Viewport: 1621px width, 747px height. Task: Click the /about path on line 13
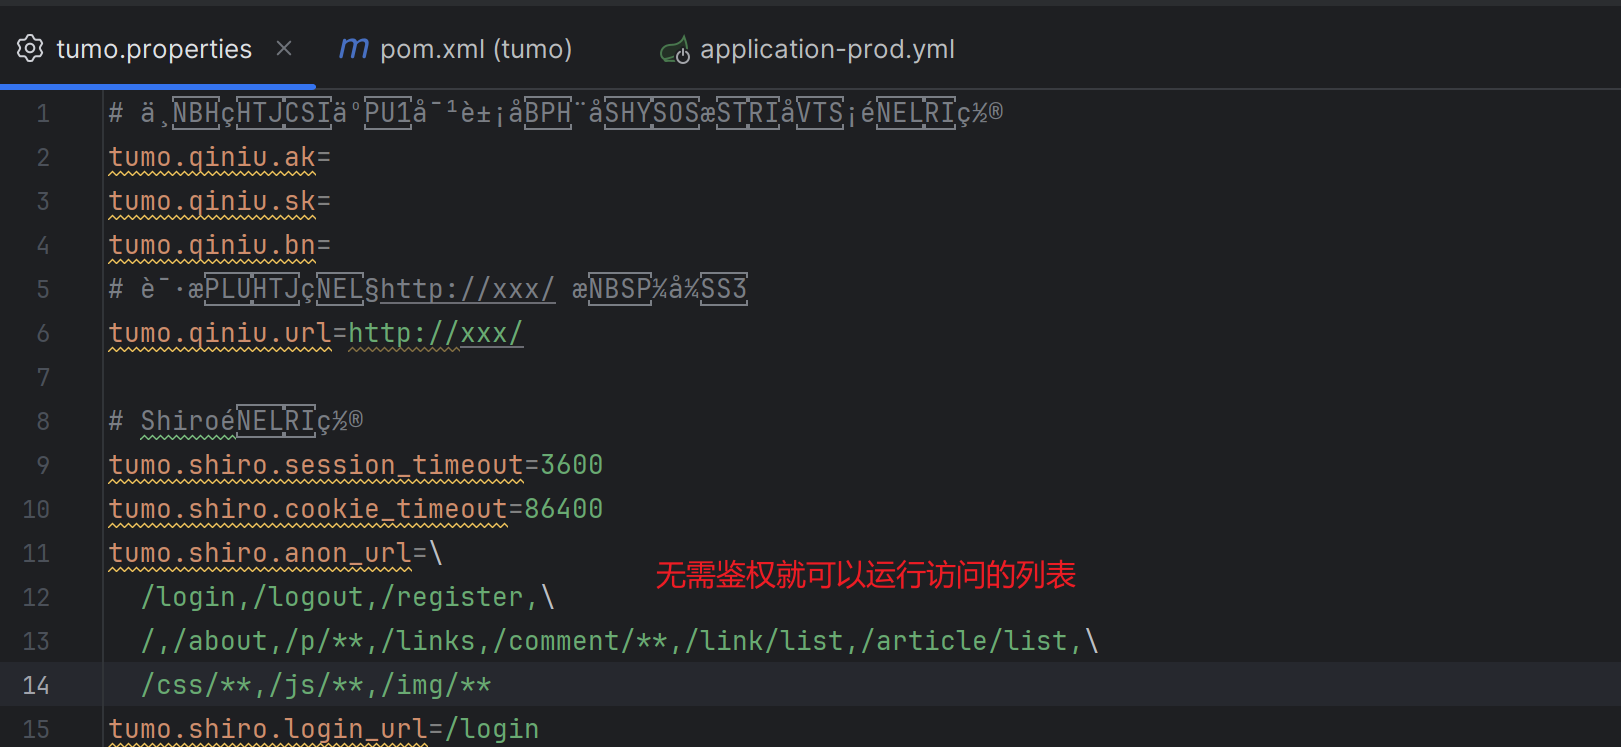(x=220, y=641)
